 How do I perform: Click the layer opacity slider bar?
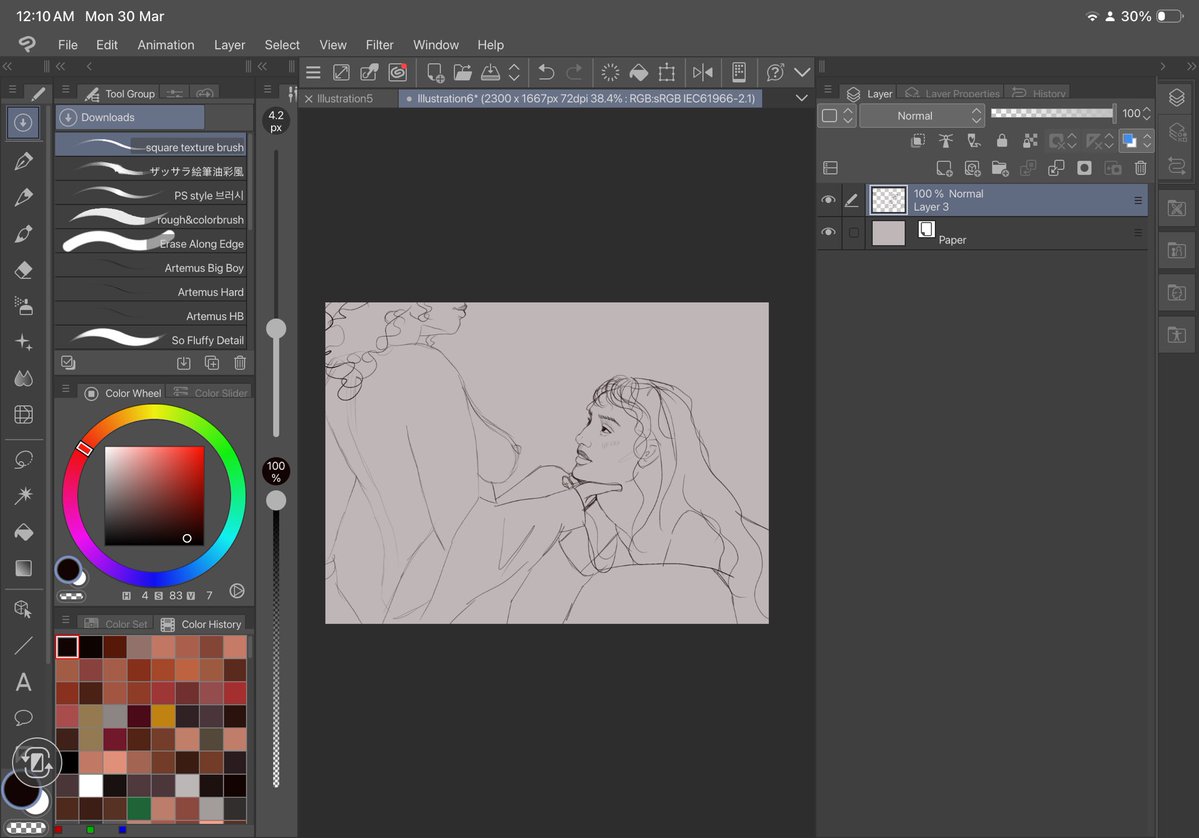pyautogui.click(x=1052, y=113)
